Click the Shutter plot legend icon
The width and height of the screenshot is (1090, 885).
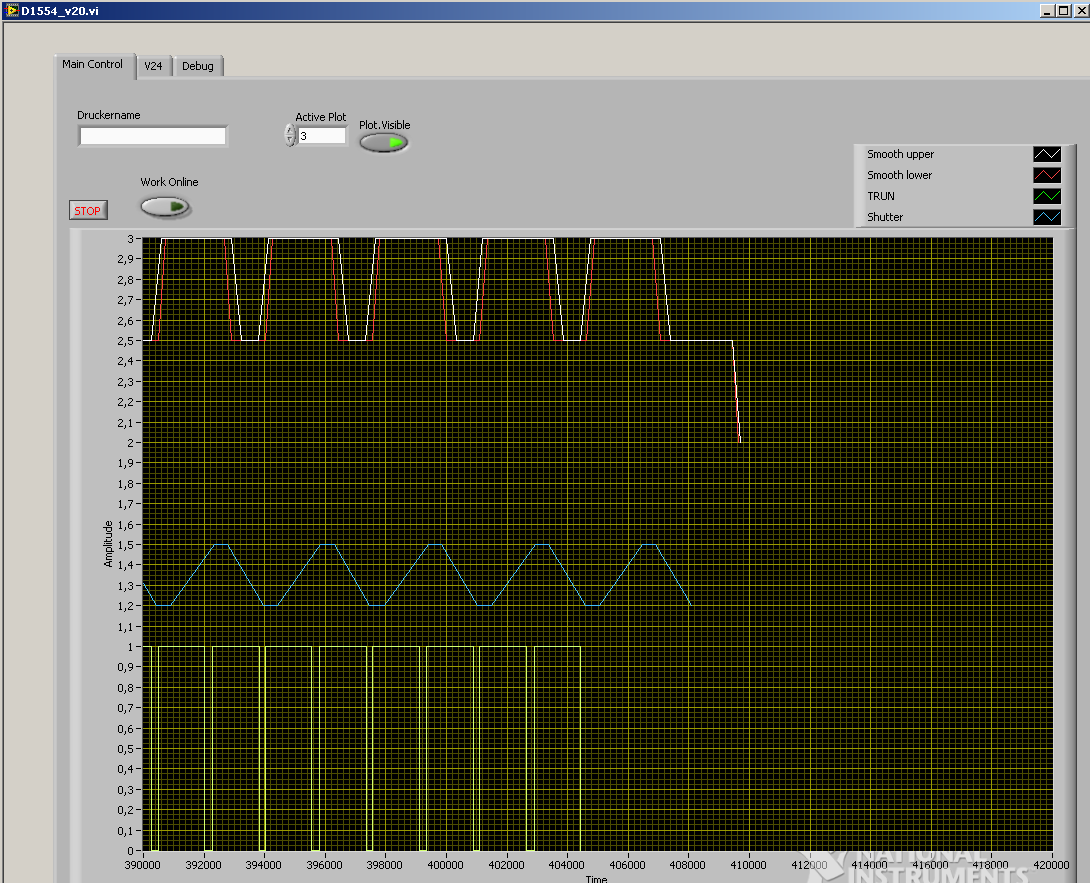pyautogui.click(x=1046, y=217)
